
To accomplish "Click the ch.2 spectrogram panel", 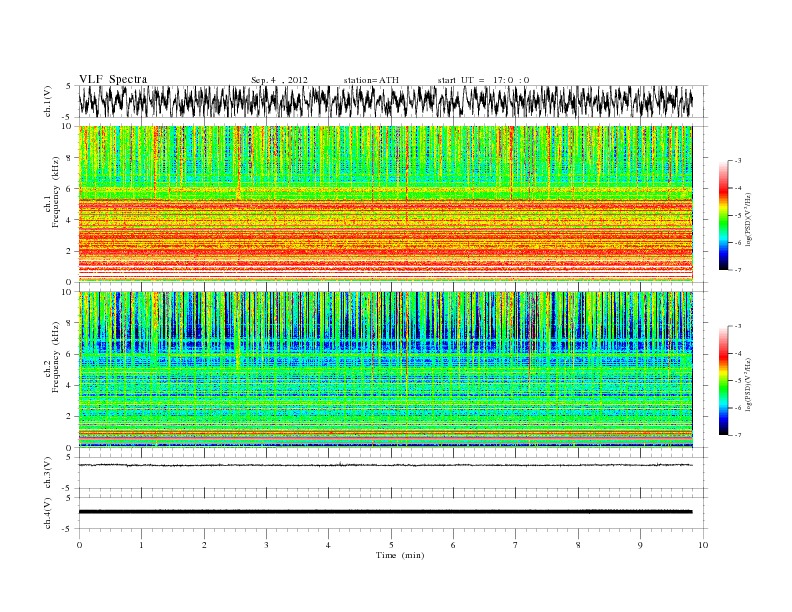I will (385, 370).
